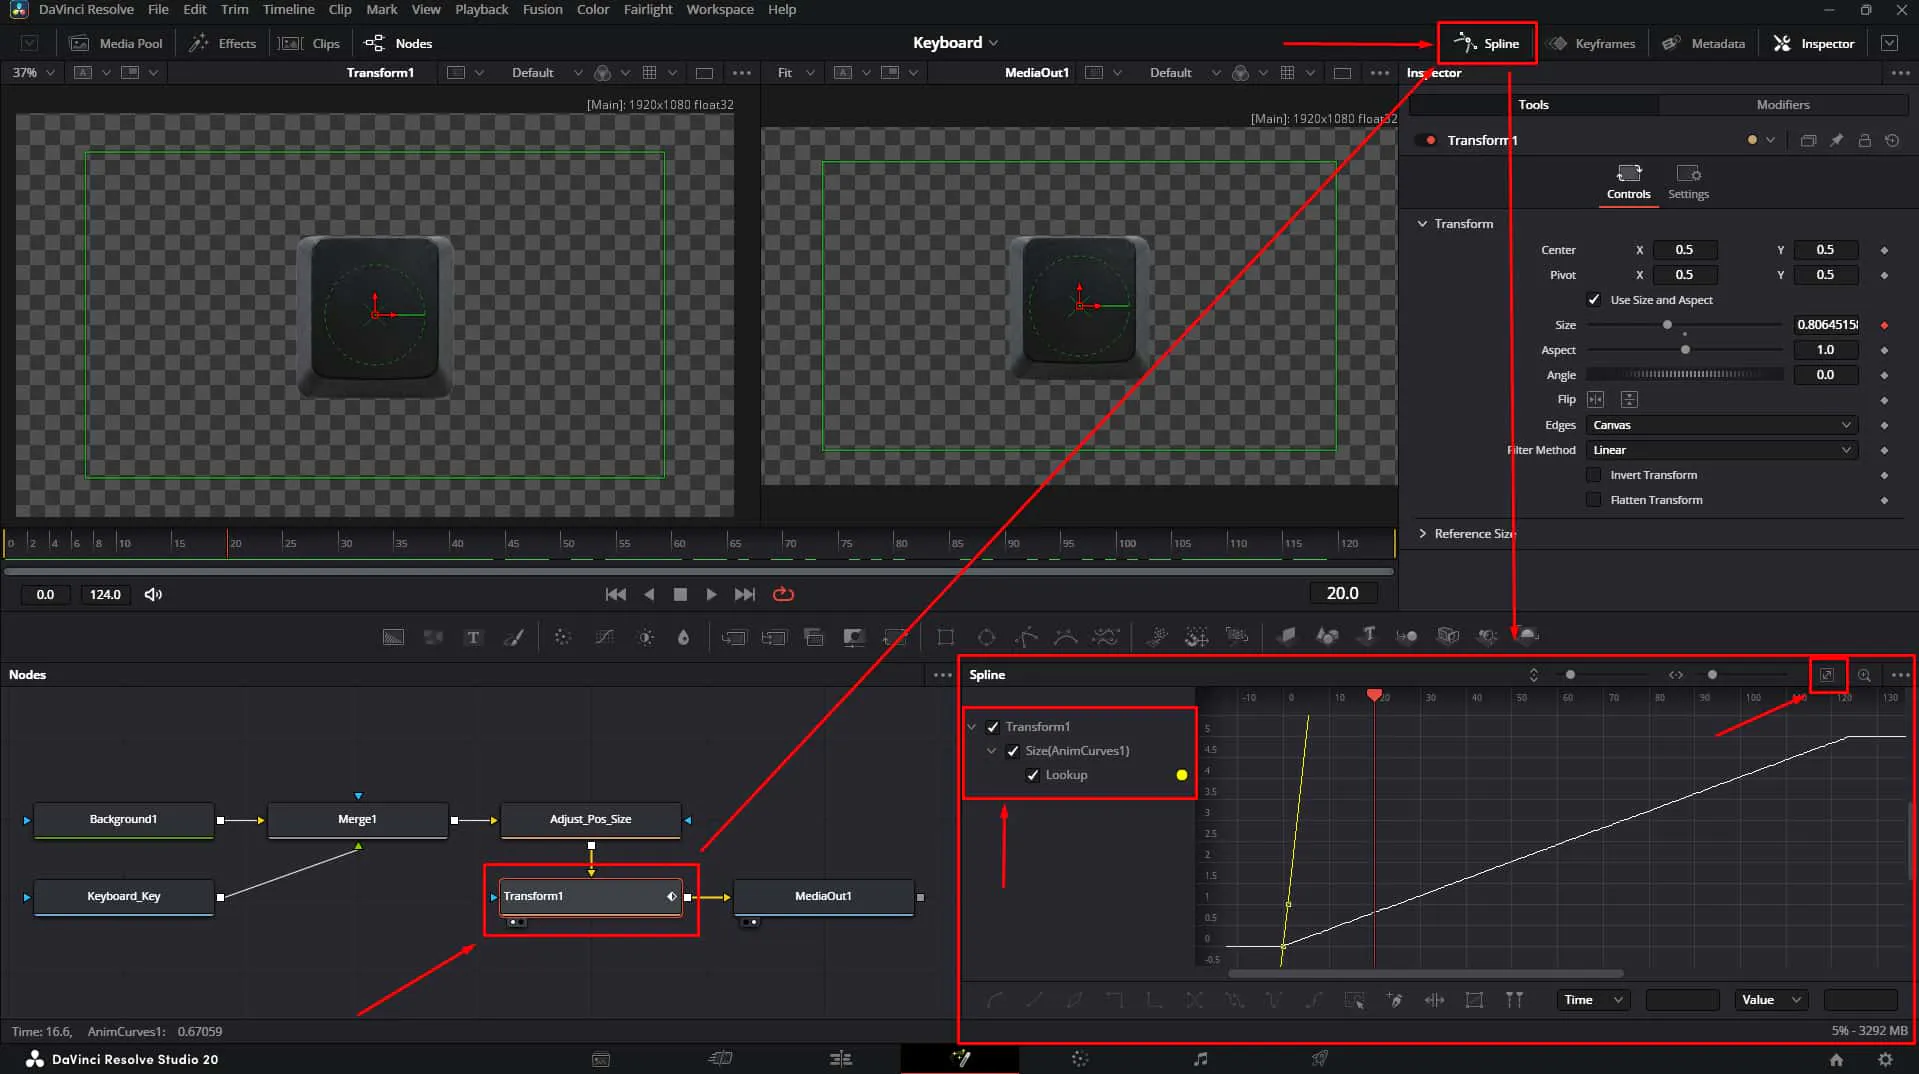Screen dimensions: 1919x1074
Task: Open the Fusion menu
Action: pyautogui.click(x=542, y=10)
